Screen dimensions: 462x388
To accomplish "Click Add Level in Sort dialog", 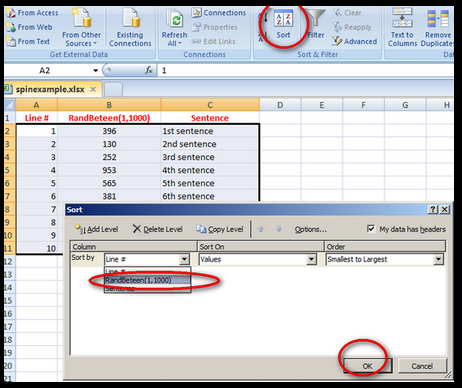I will [97, 229].
